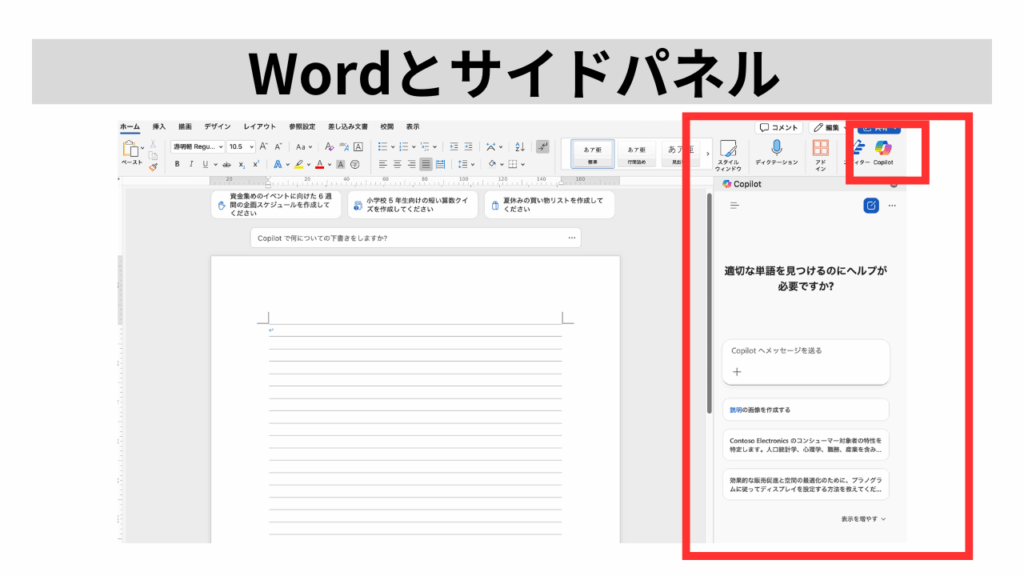Viewport: 1024px width, 576px height.
Task: Click the コメント (Comments) button
Action: point(778,128)
